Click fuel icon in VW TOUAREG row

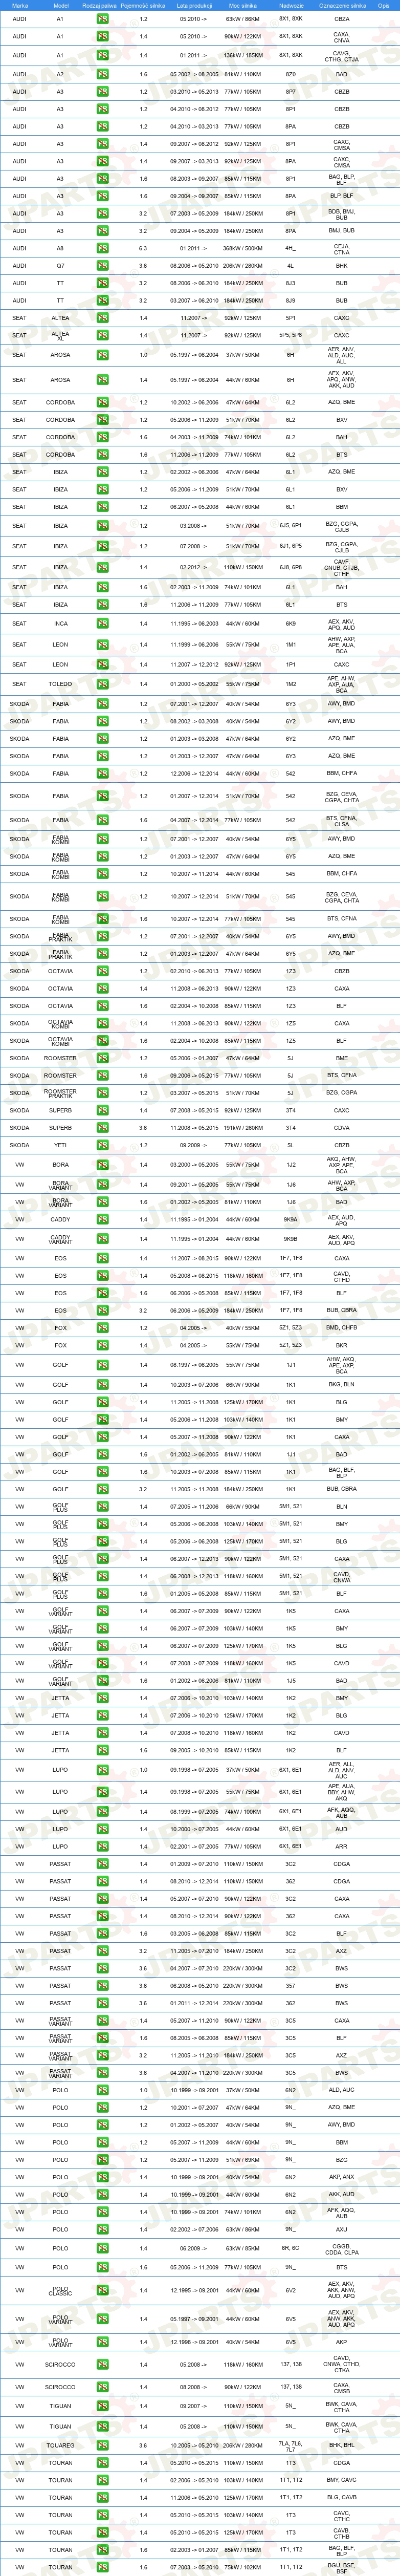(x=102, y=2445)
